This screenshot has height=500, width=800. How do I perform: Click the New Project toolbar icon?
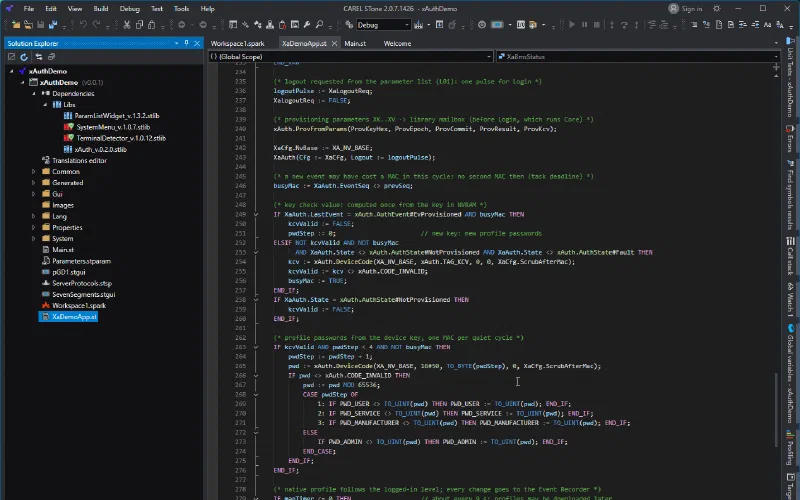[x=16, y=24]
